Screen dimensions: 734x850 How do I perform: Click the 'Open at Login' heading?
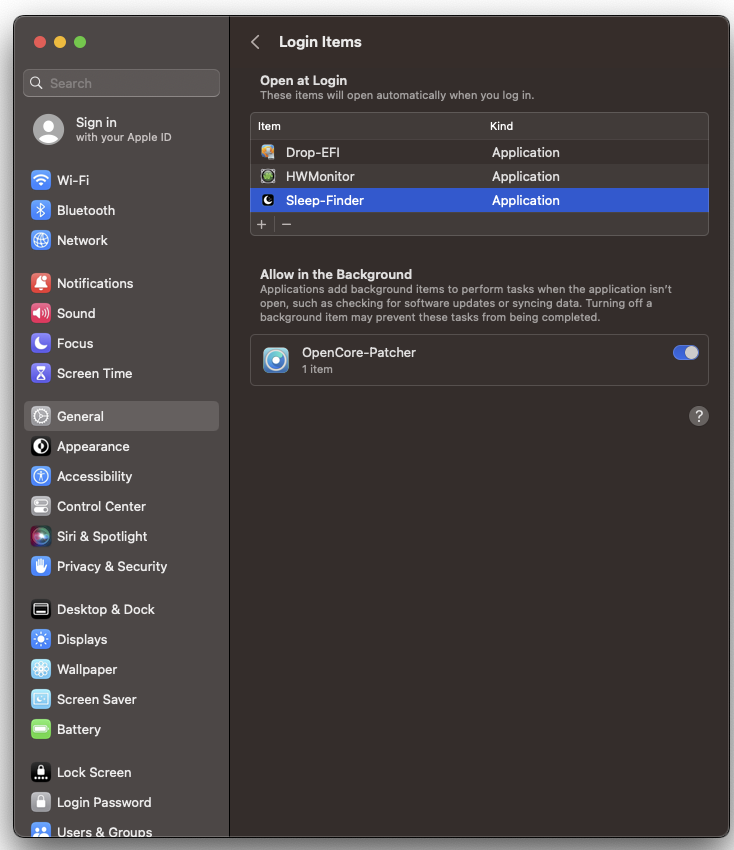304,80
